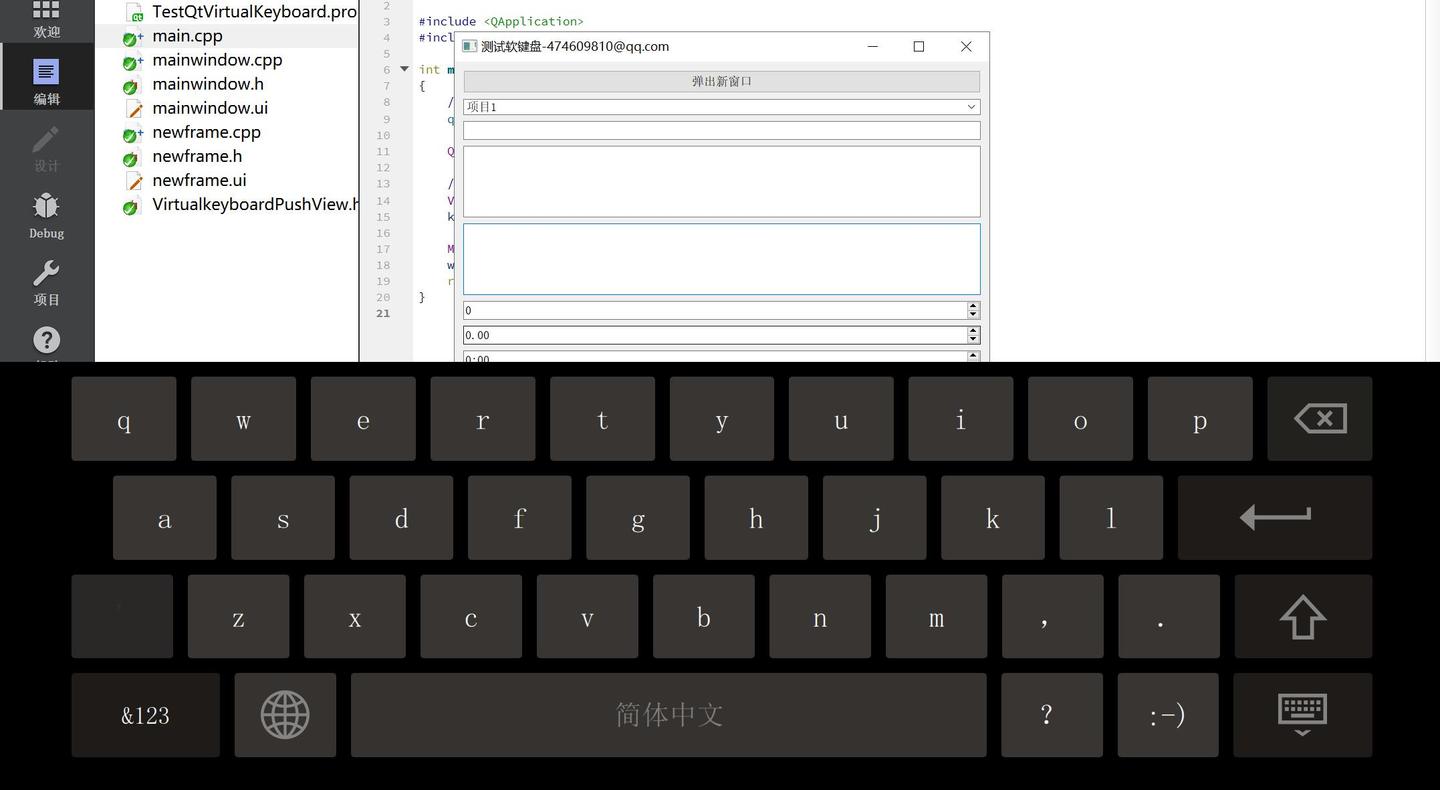The image size is (1440, 790).
Task: Open newframe.h file
Action: pyautogui.click(x=197, y=156)
